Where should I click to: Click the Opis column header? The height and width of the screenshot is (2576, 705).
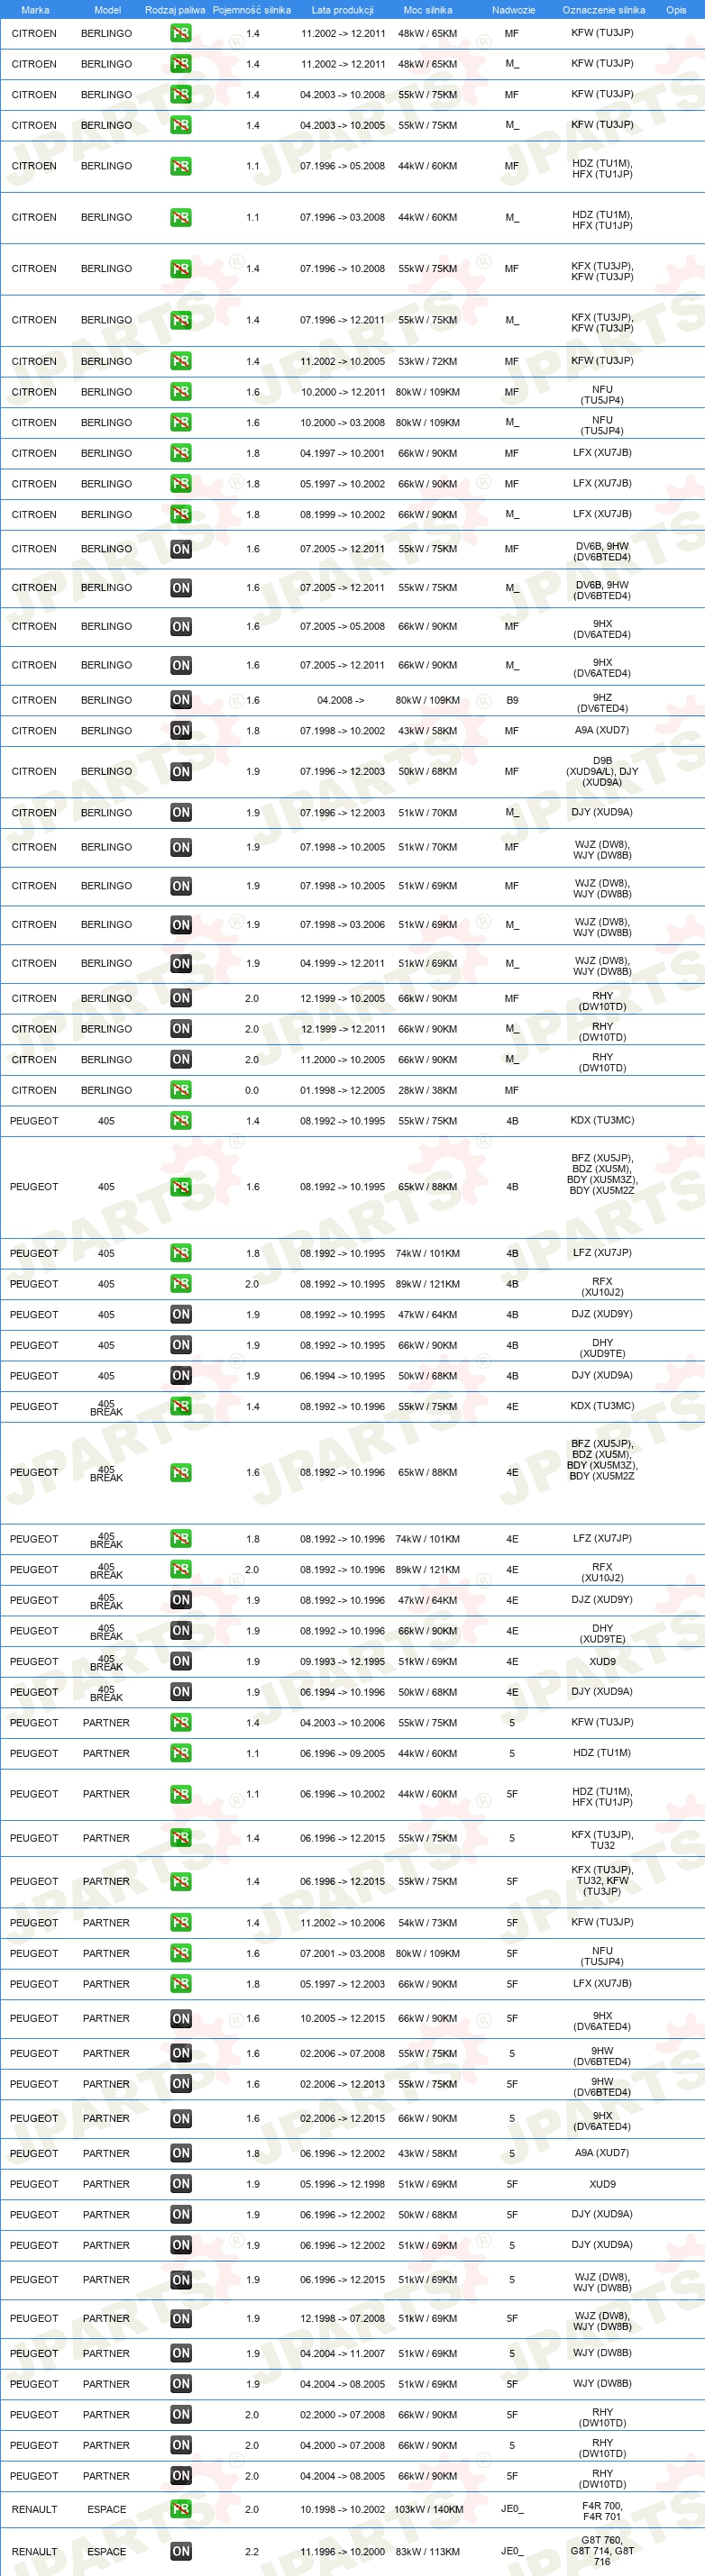[x=676, y=10]
